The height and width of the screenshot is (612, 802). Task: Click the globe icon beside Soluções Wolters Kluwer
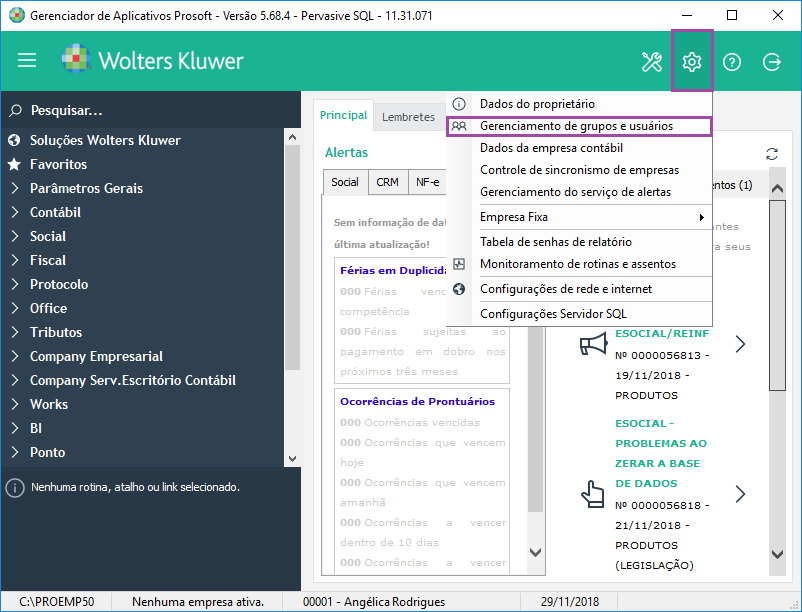tap(14, 140)
